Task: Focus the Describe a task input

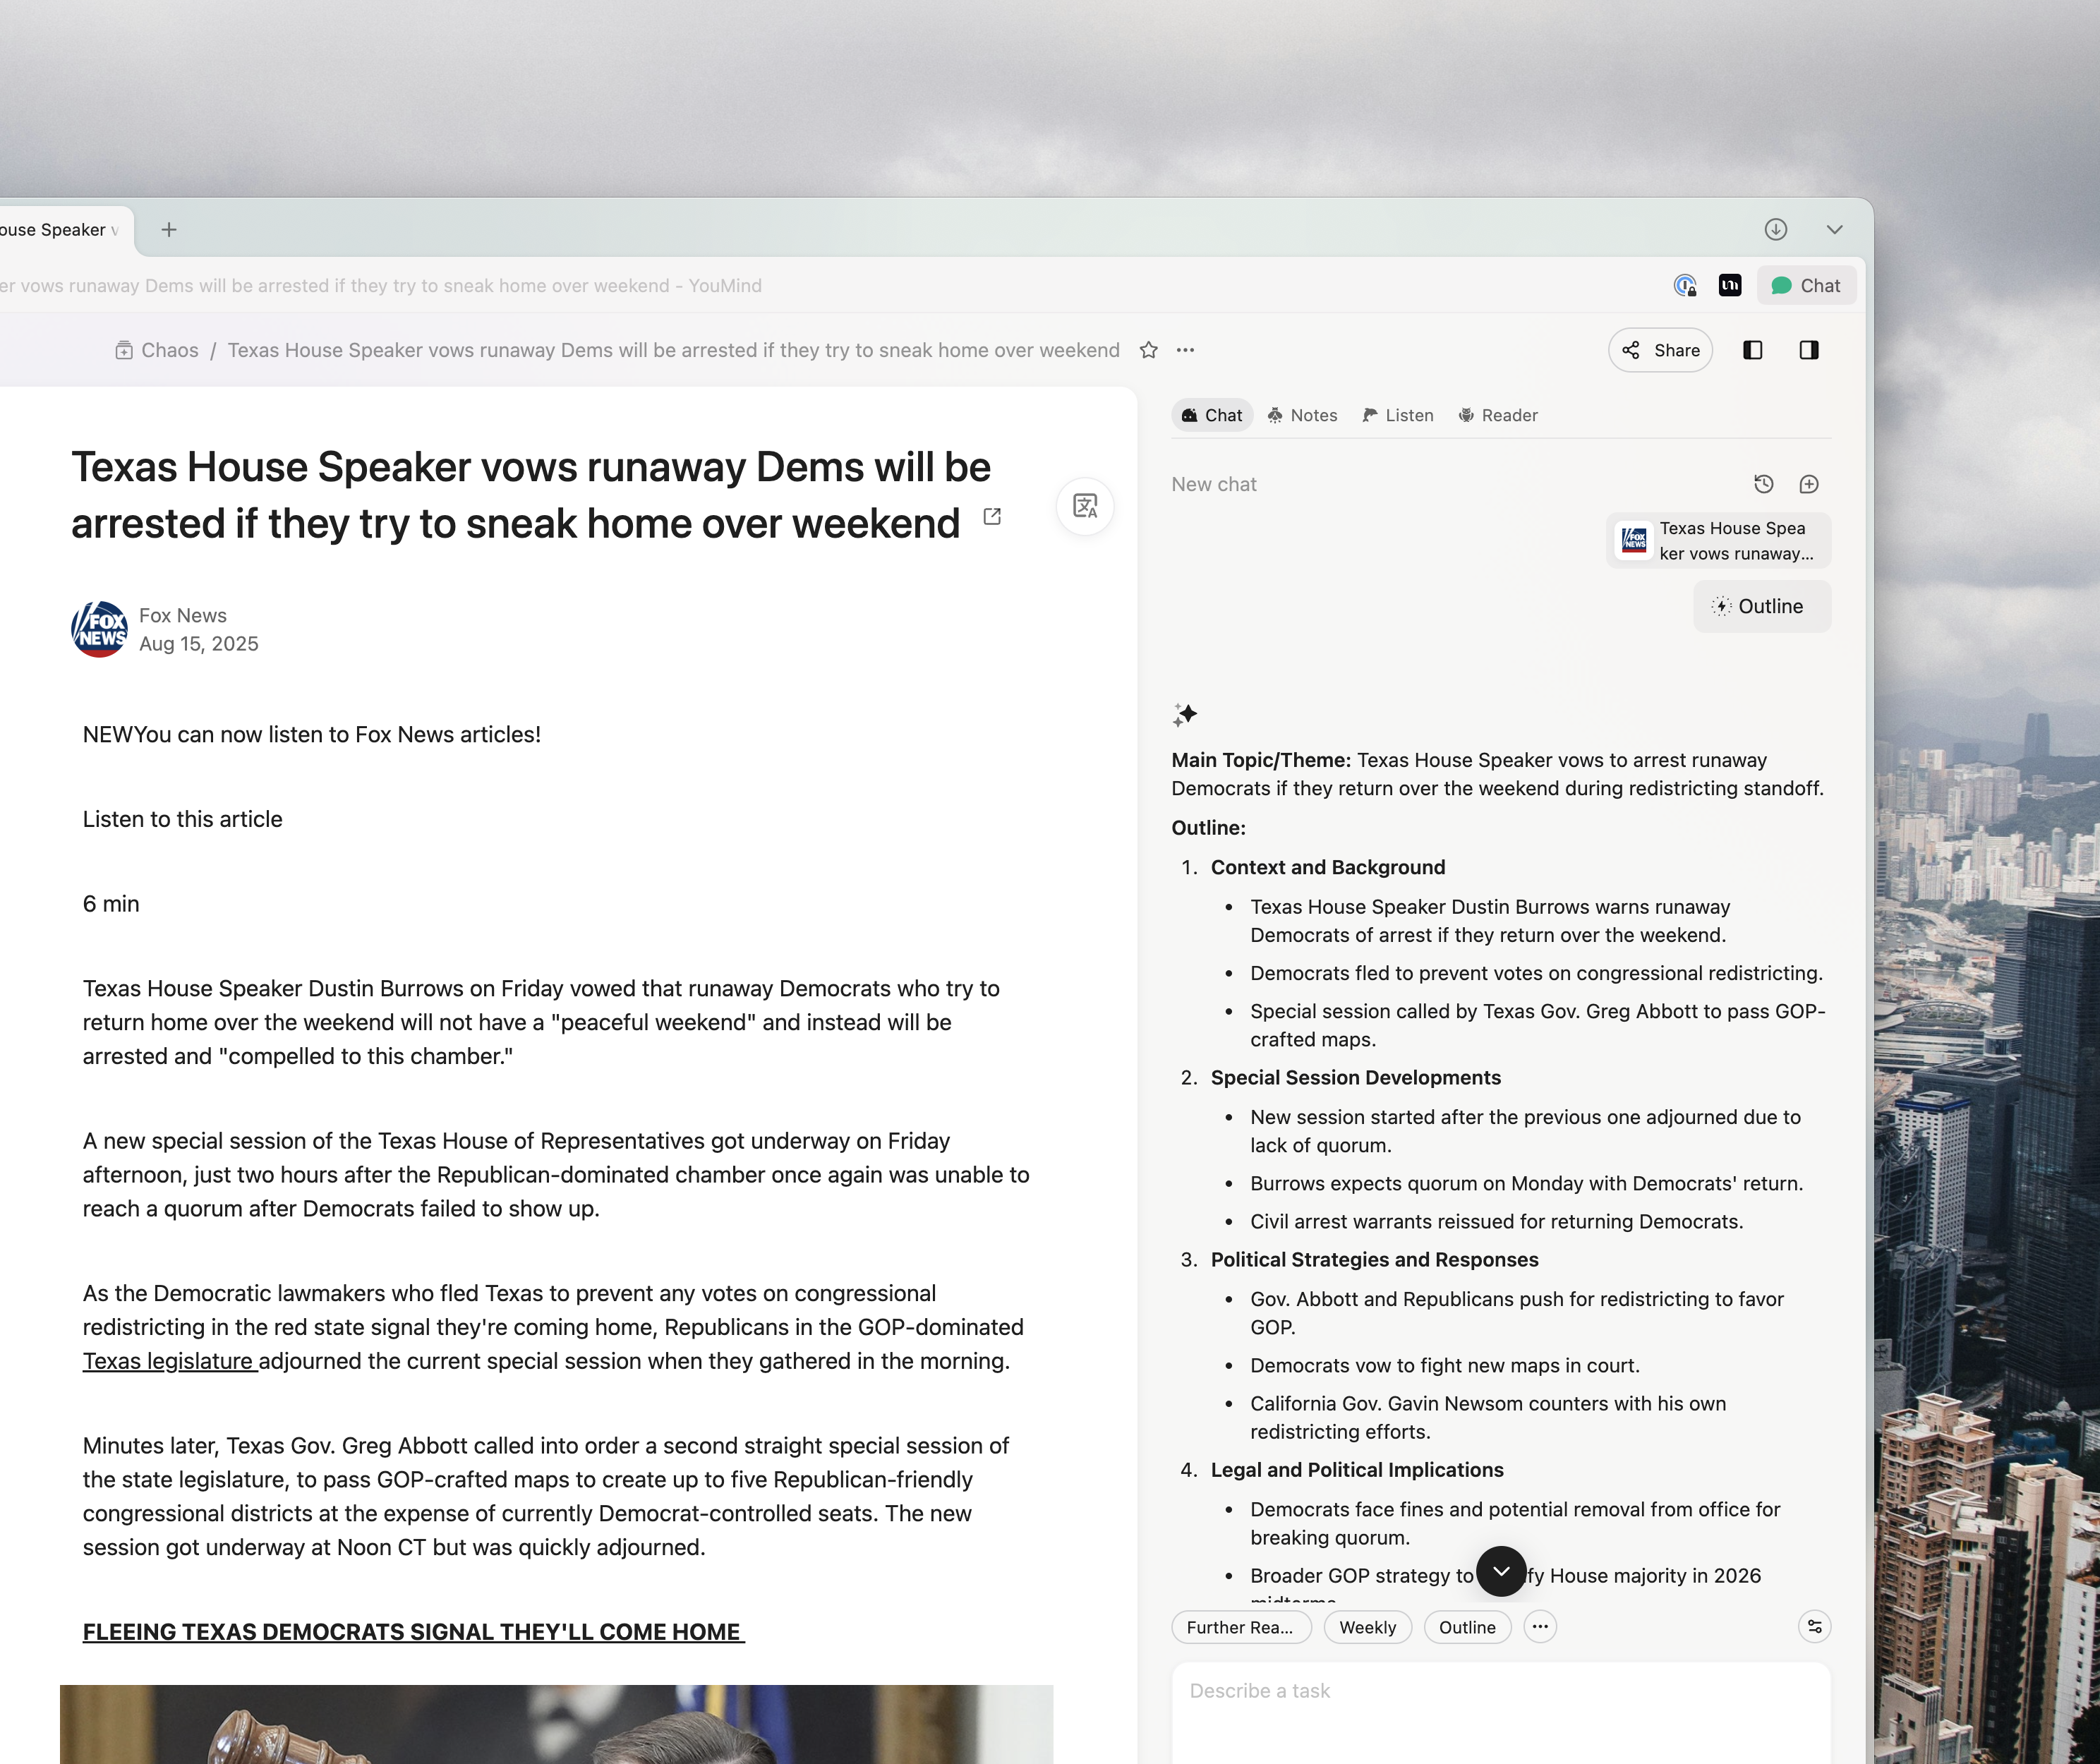Action: [x=1500, y=1710]
